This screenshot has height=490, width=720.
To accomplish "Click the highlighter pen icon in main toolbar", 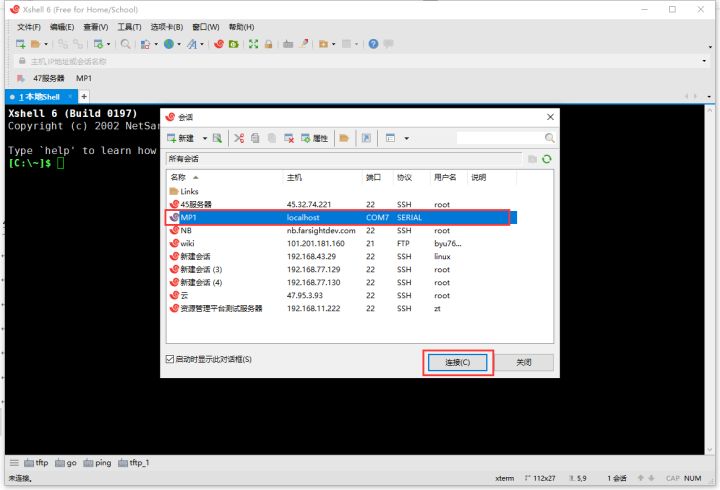I will 304,44.
